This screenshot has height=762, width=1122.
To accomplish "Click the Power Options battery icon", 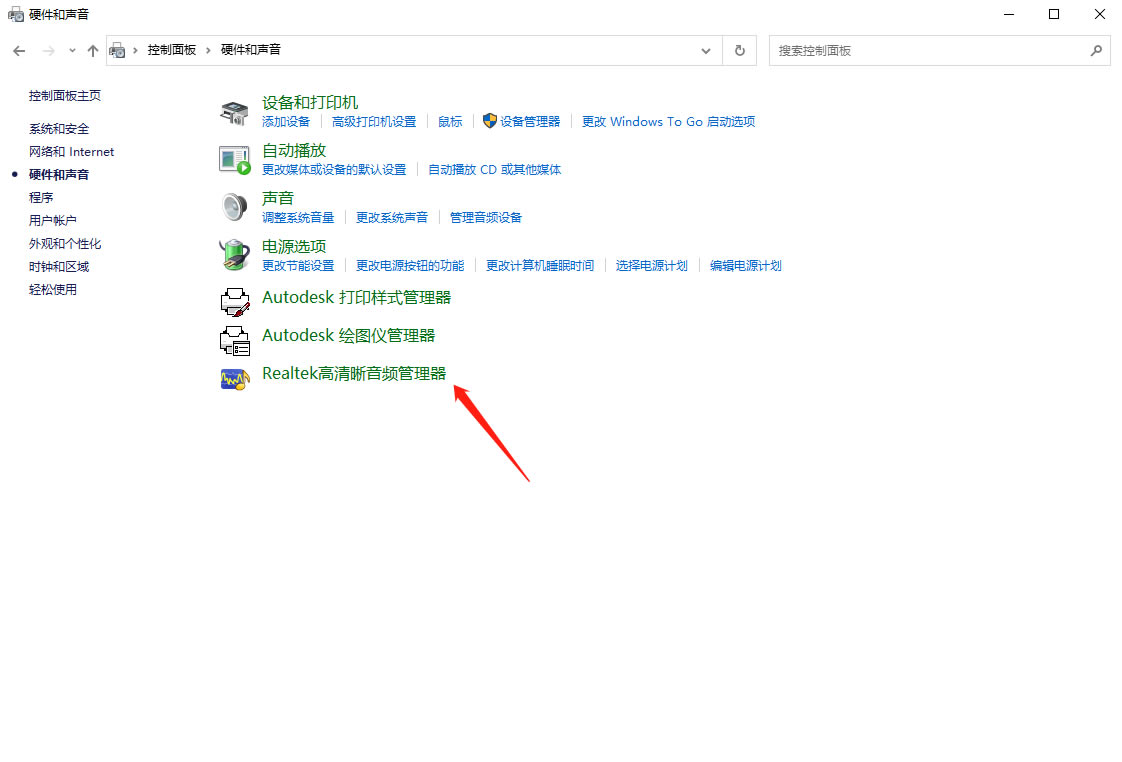I will click(234, 255).
